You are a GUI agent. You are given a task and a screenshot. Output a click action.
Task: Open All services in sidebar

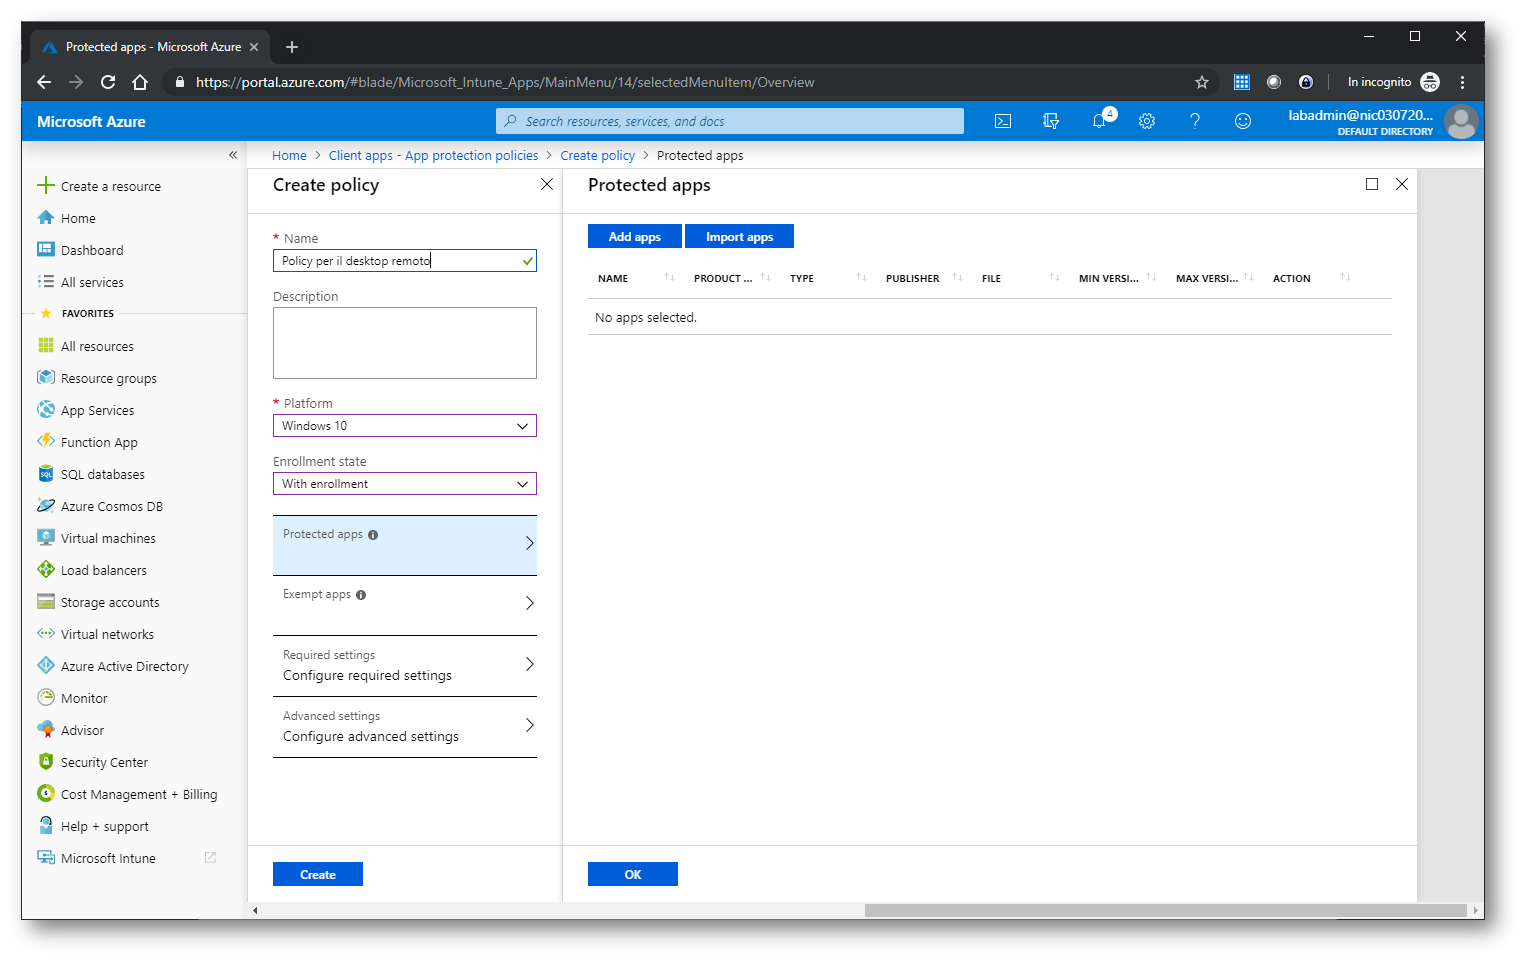(x=92, y=283)
